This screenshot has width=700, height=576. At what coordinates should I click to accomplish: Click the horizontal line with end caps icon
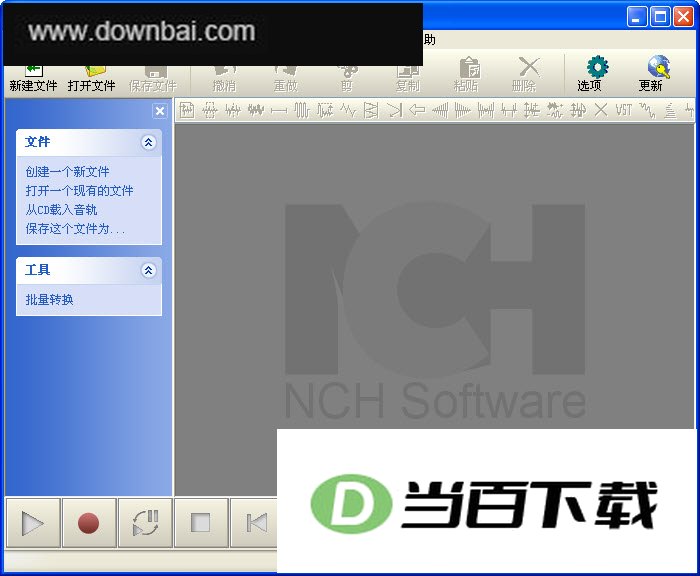coord(279,110)
